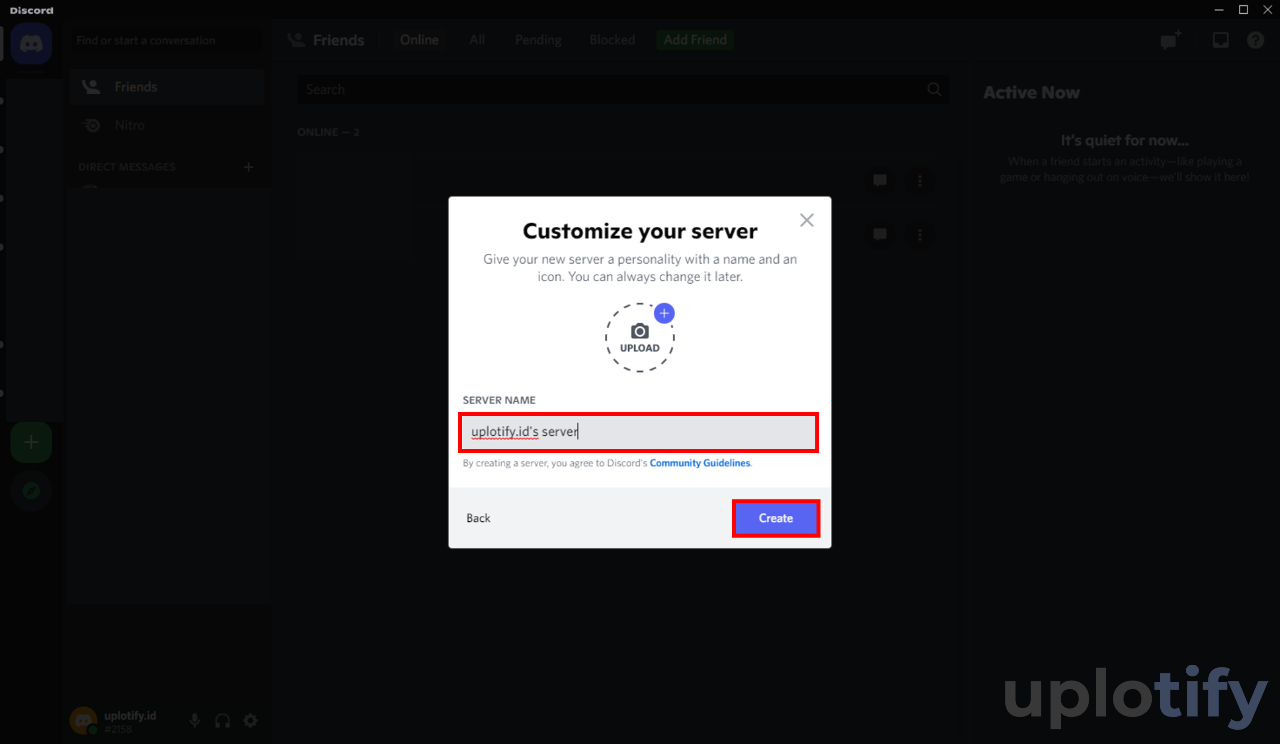
Task: Focus the Server Name input field
Action: pyautogui.click(x=639, y=432)
